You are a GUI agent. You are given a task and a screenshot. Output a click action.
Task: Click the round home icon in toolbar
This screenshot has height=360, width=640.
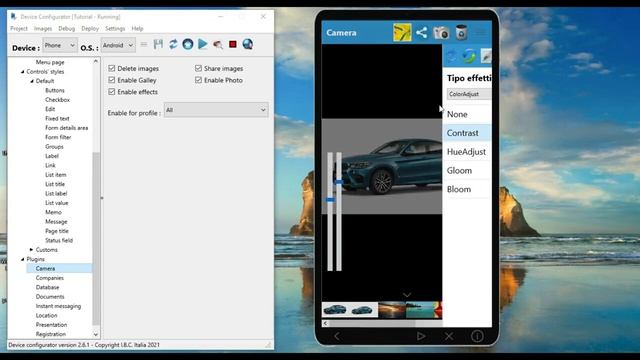(188, 44)
